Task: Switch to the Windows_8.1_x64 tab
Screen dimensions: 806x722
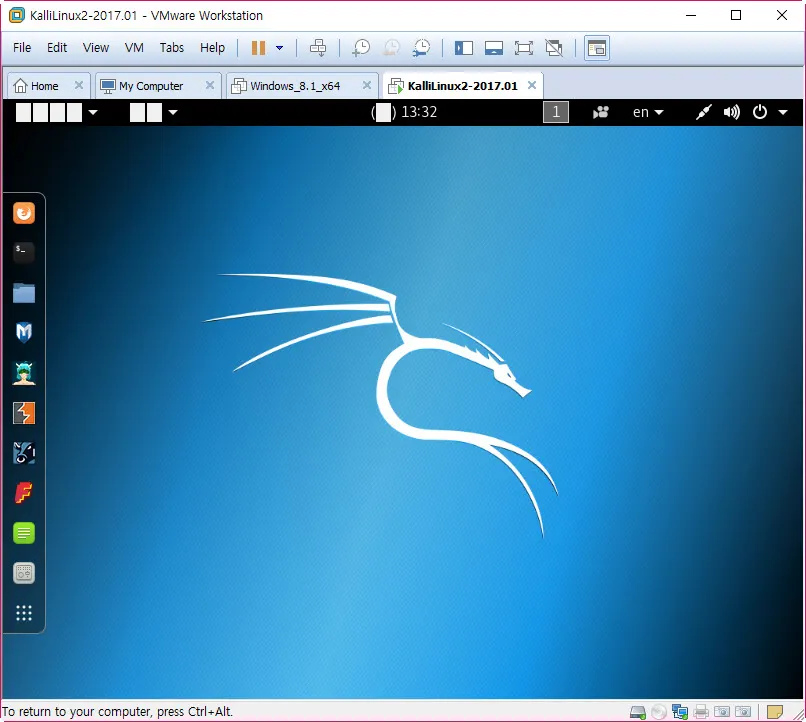Action: coord(295,86)
